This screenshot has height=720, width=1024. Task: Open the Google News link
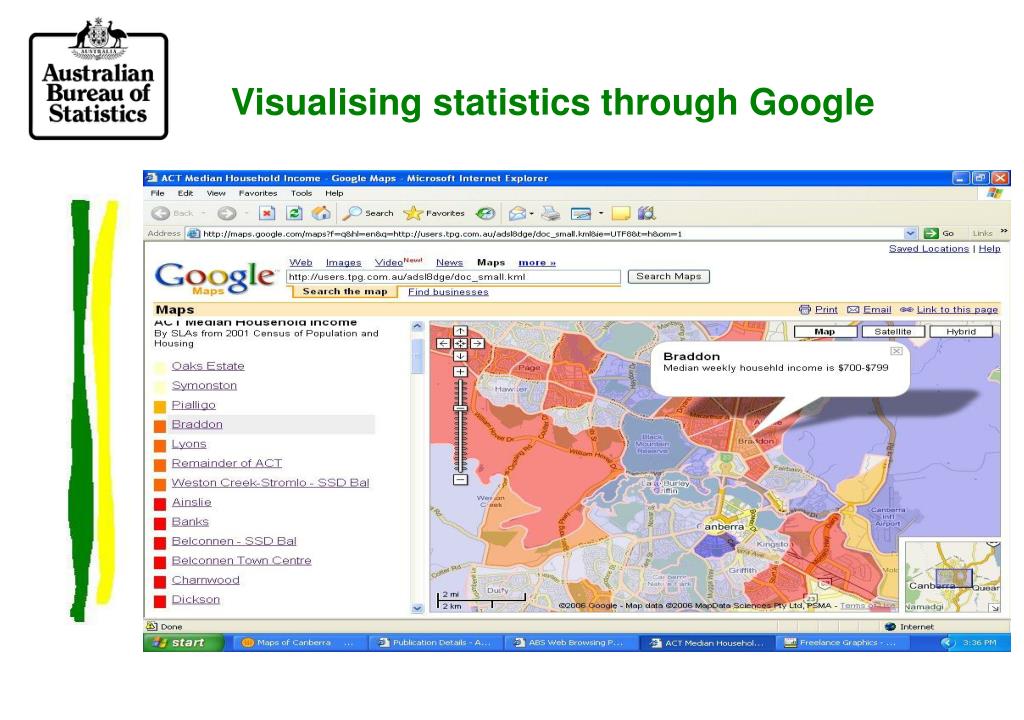click(x=449, y=263)
